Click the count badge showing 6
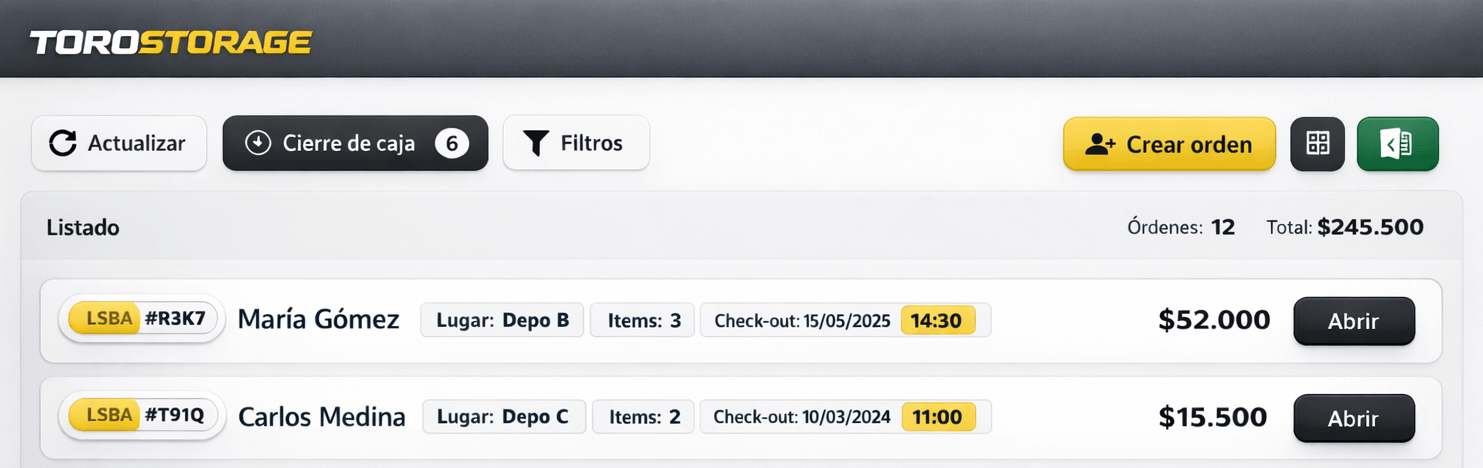Image resolution: width=1483 pixels, height=468 pixels. click(451, 143)
